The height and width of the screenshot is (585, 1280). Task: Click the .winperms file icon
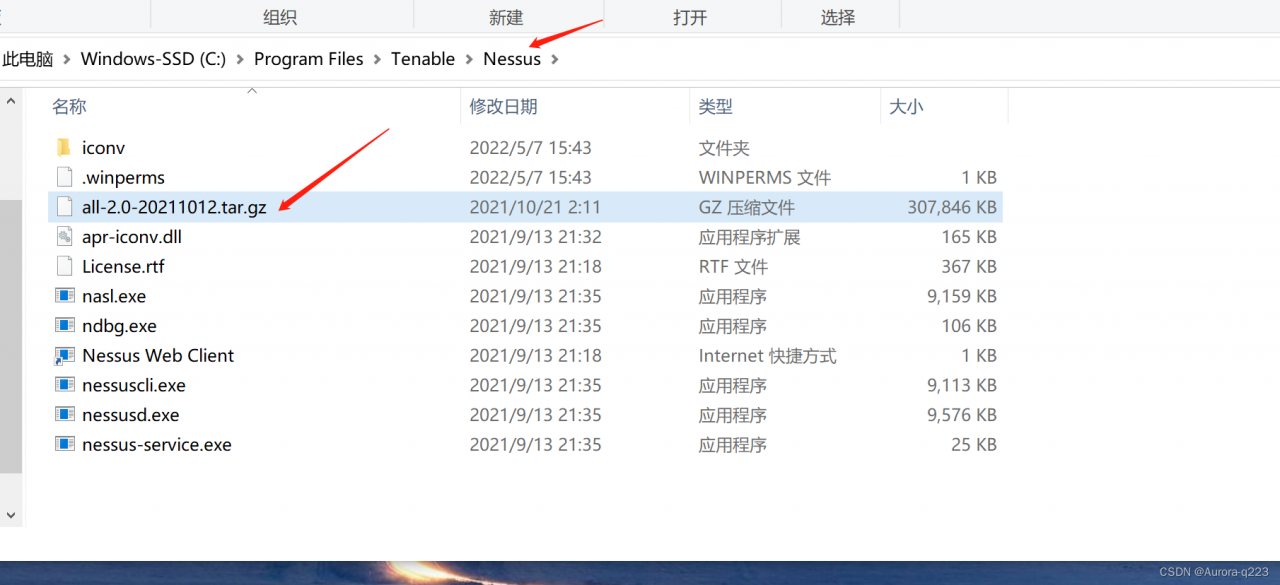[x=65, y=178]
